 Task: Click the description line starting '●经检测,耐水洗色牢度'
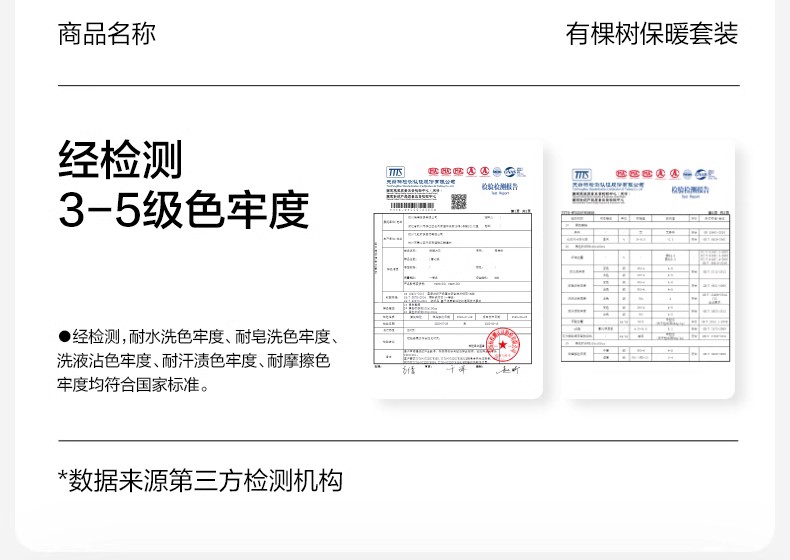click(198, 336)
